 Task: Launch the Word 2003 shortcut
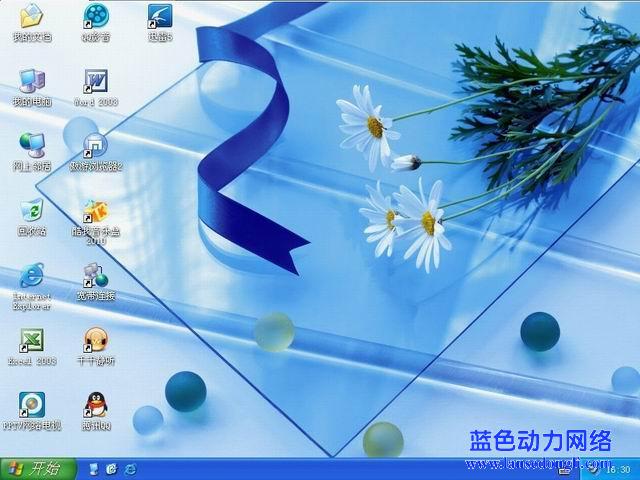(x=96, y=81)
